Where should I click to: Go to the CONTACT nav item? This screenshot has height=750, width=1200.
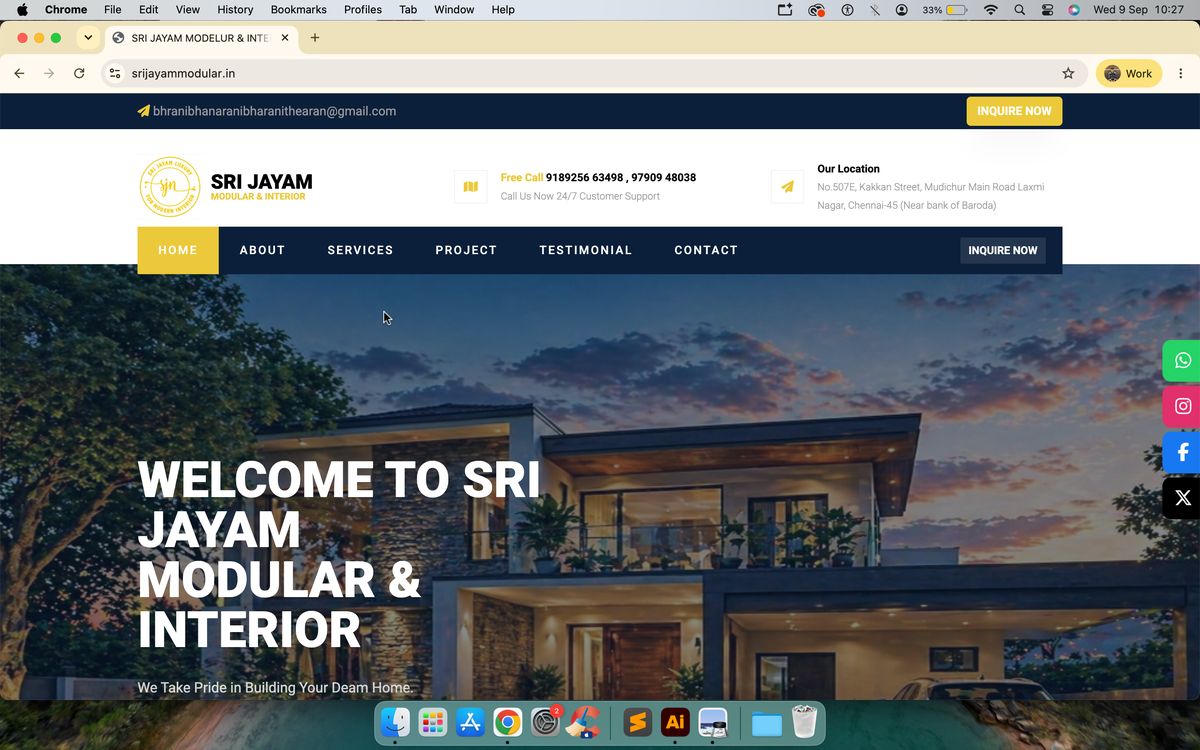coord(706,250)
